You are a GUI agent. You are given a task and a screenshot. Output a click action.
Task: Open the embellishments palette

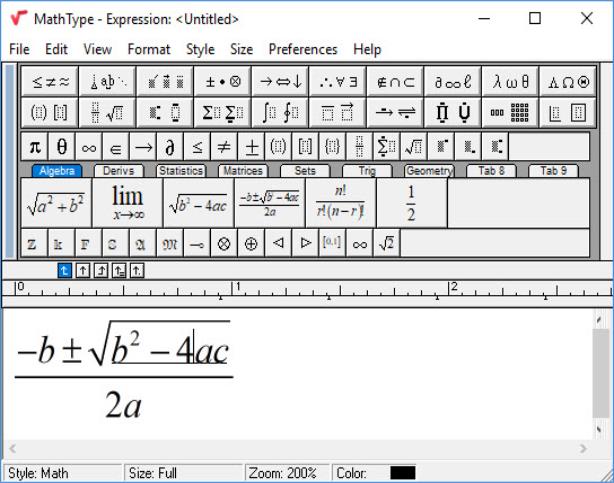tap(165, 81)
